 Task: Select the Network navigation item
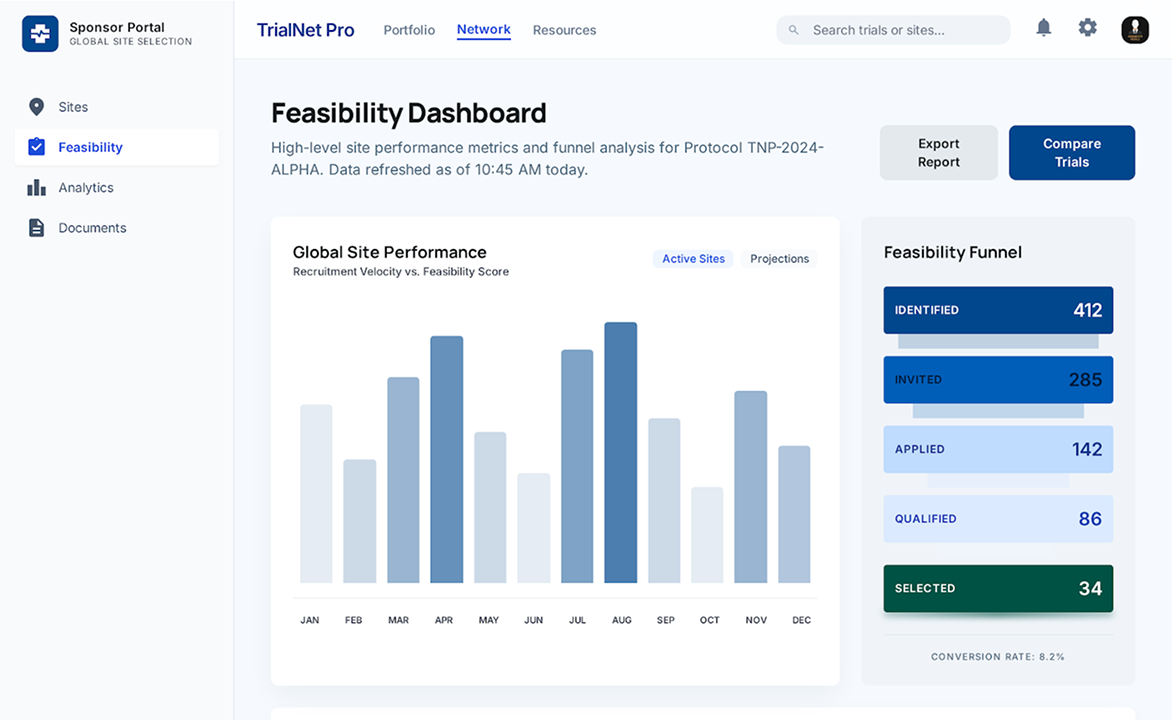[x=483, y=30]
